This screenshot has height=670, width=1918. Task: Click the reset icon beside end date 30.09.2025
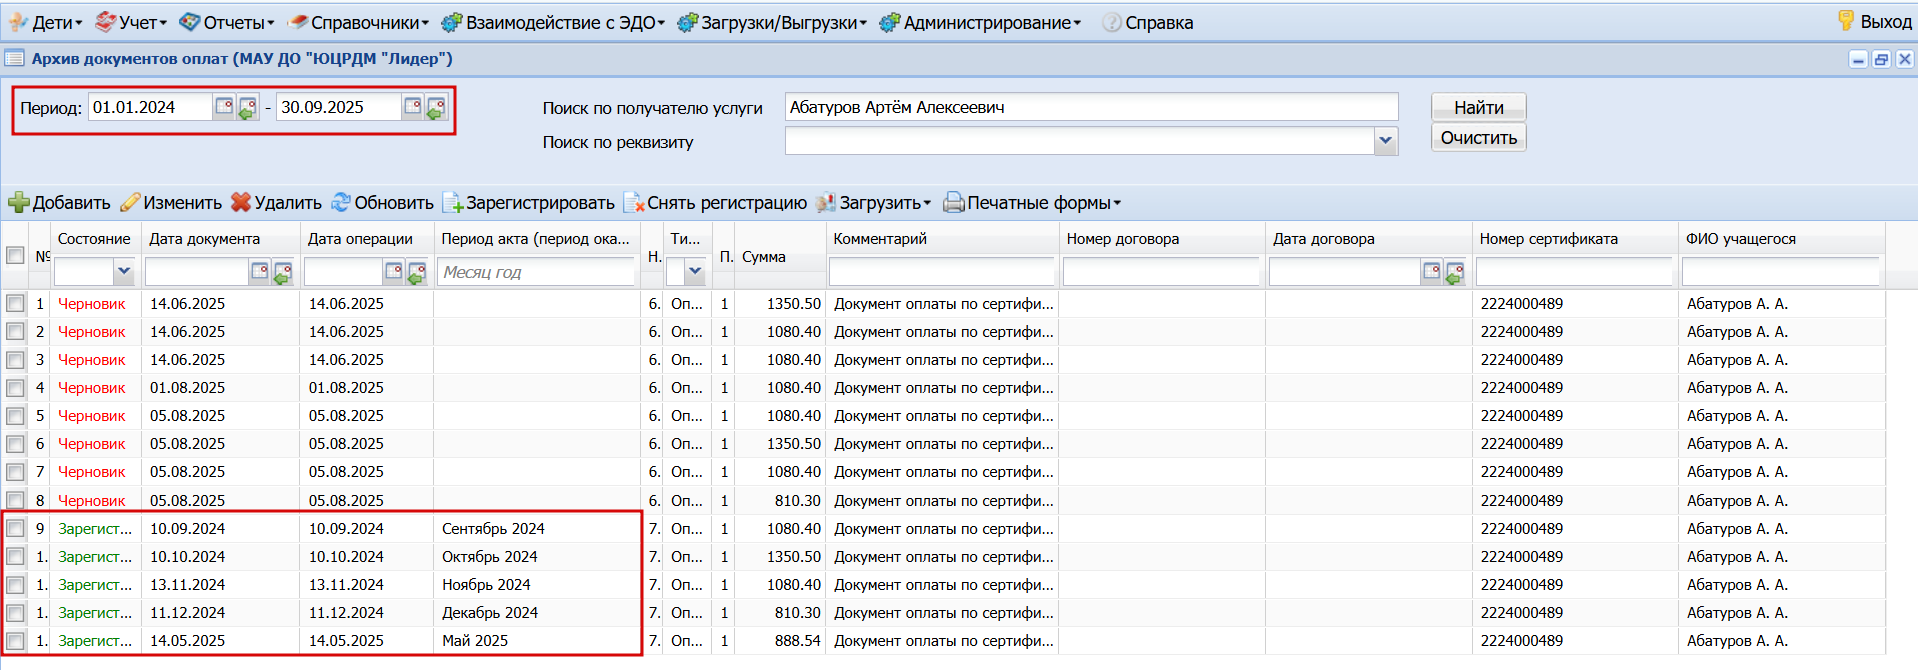[436, 107]
